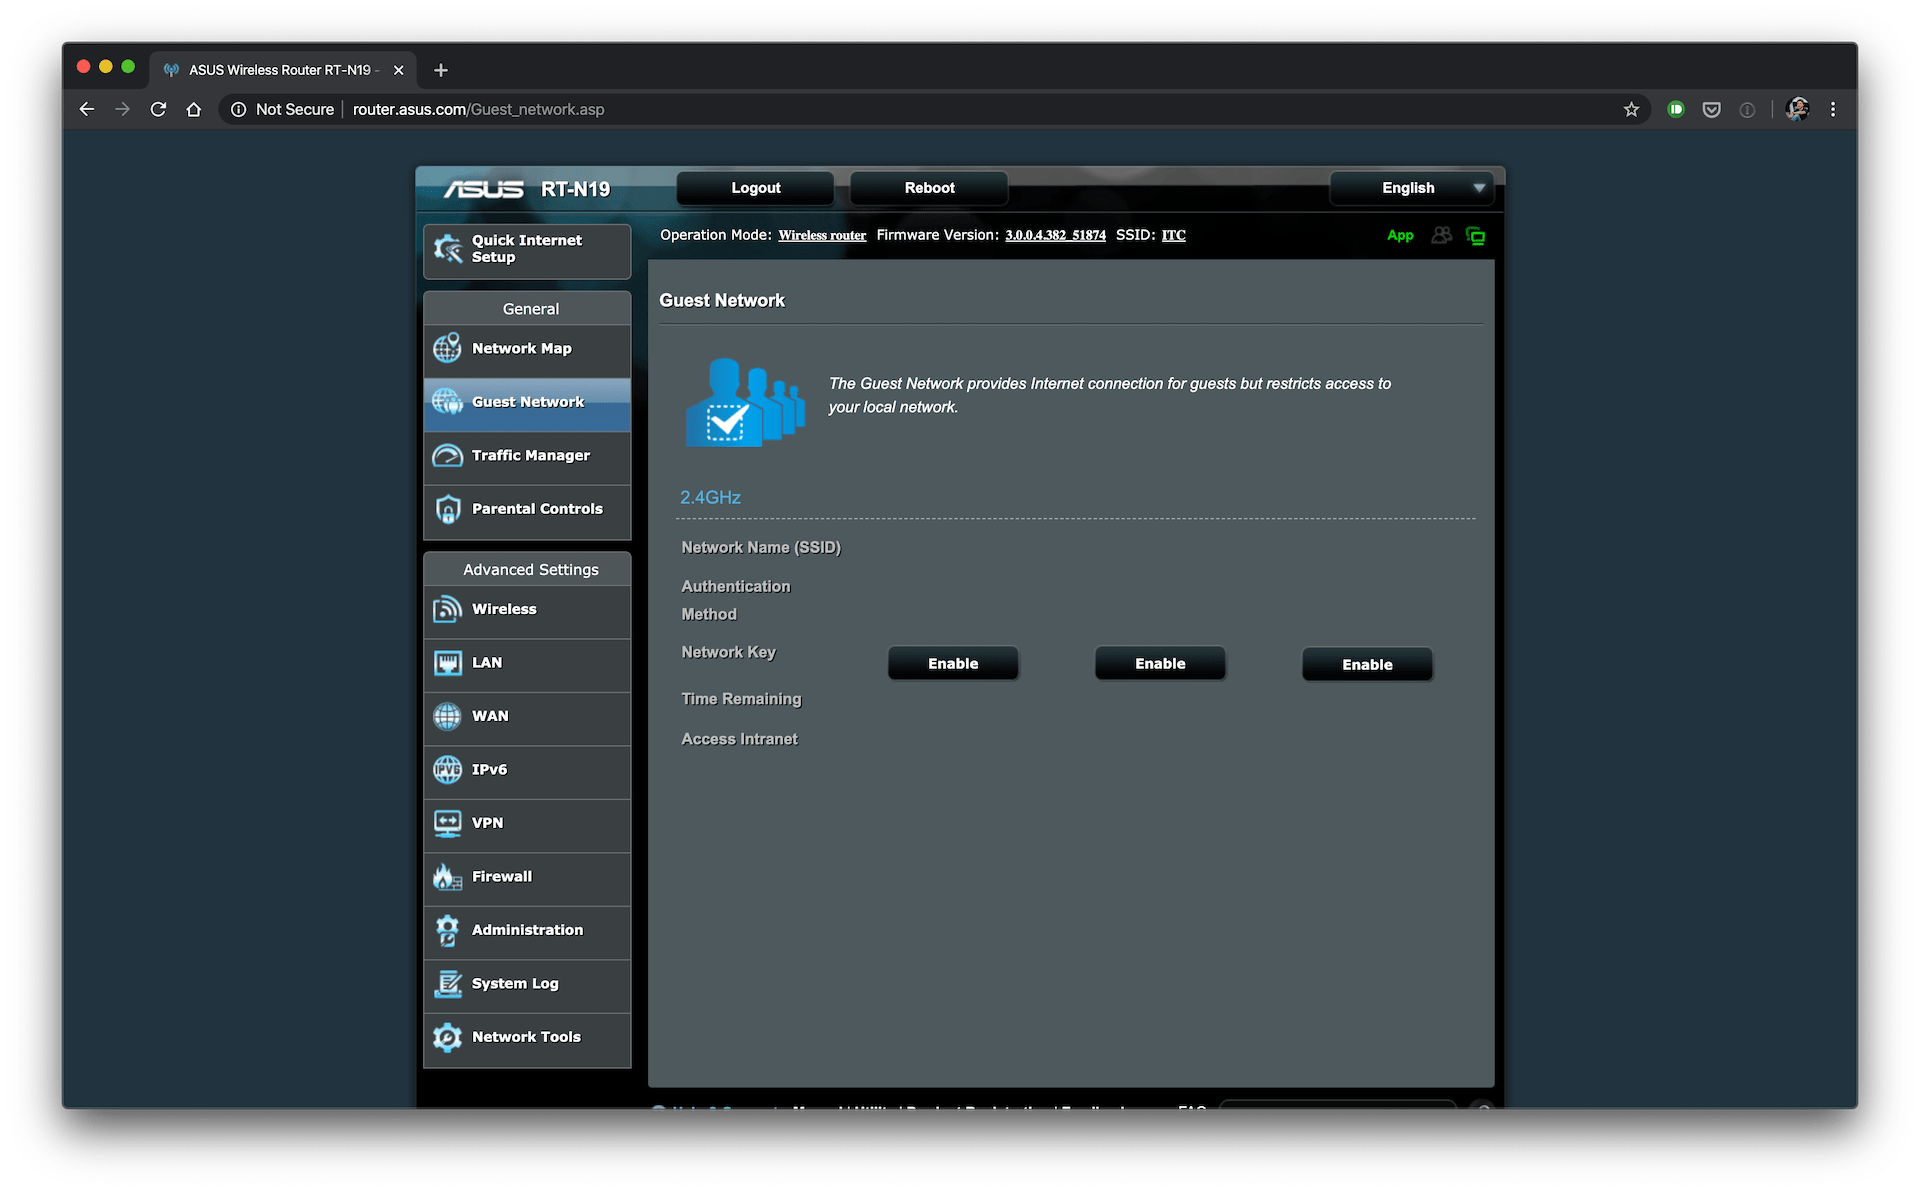Image resolution: width=1920 pixels, height=1191 pixels.
Task: Open the Chrome profile avatar
Action: [1797, 110]
